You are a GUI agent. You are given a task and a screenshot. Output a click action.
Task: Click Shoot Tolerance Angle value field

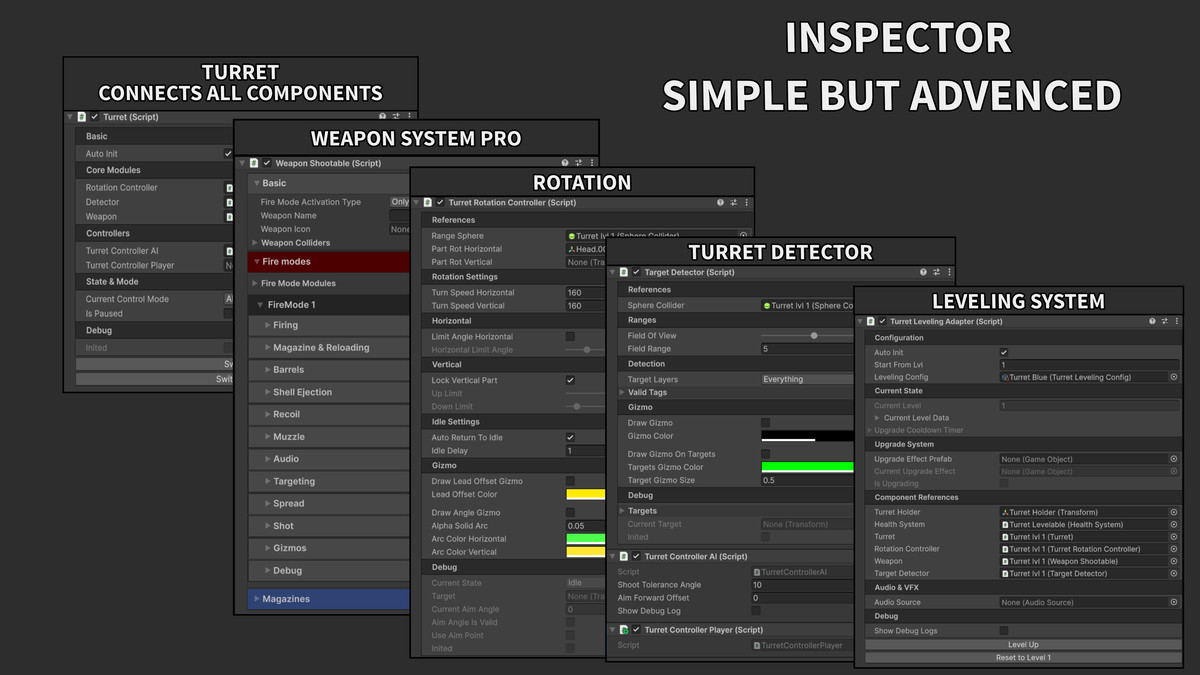pyautogui.click(x=801, y=585)
